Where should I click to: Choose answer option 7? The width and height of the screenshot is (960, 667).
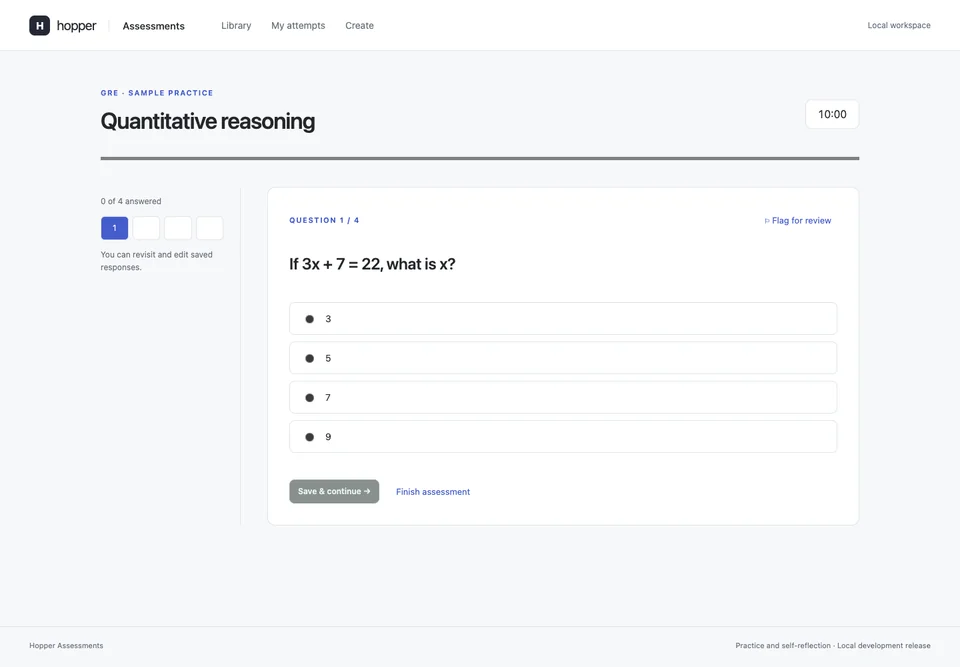point(563,398)
